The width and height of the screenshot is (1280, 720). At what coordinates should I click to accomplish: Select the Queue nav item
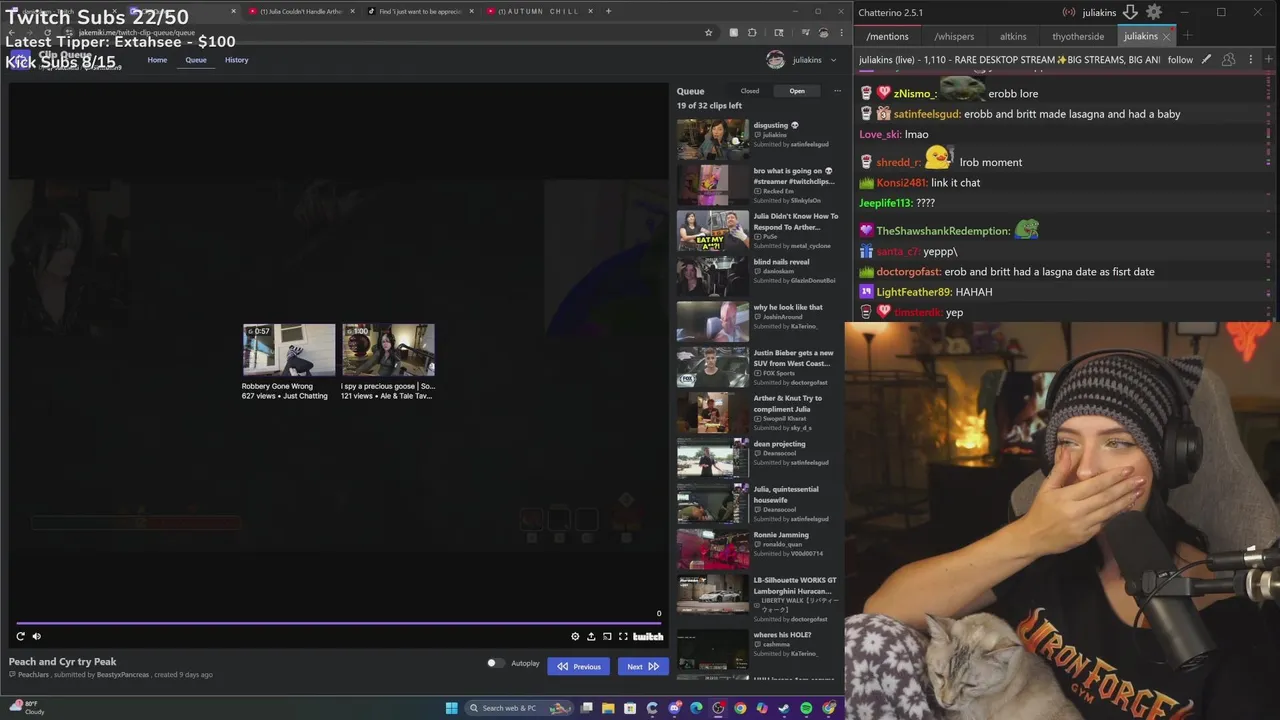[x=196, y=60]
